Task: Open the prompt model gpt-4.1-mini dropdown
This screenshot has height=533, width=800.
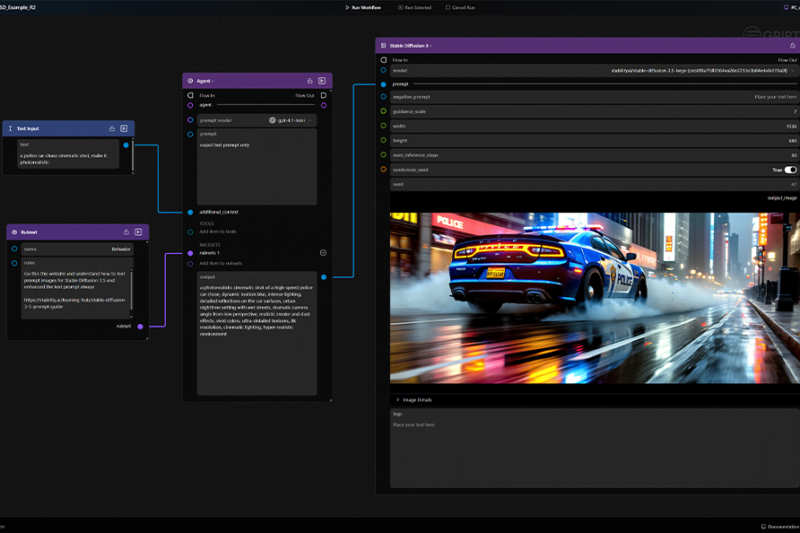Action: click(290, 120)
